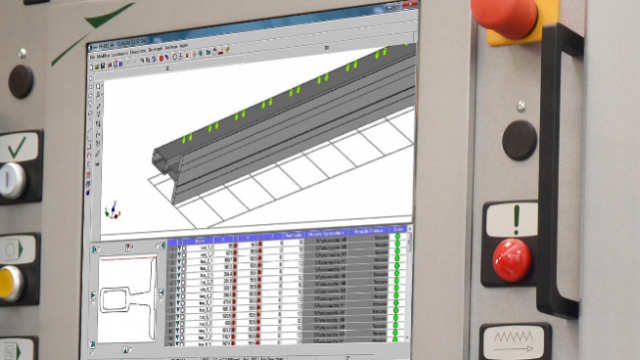Viewport: 640px width, 360px height.
Task: Click the green Stato indicator in row 10
Action: pyautogui.click(x=396, y=303)
